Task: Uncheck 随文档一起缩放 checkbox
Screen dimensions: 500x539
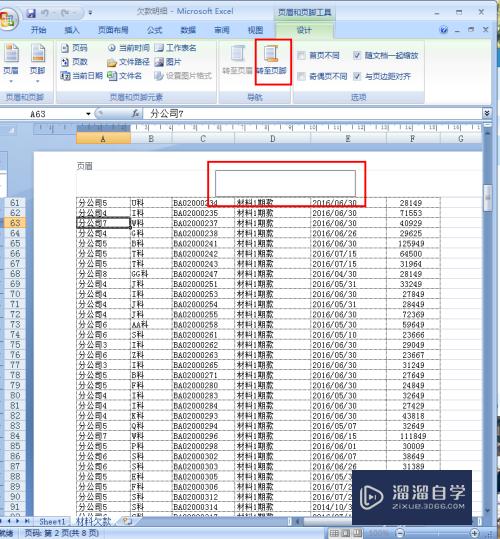Action: pos(357,55)
